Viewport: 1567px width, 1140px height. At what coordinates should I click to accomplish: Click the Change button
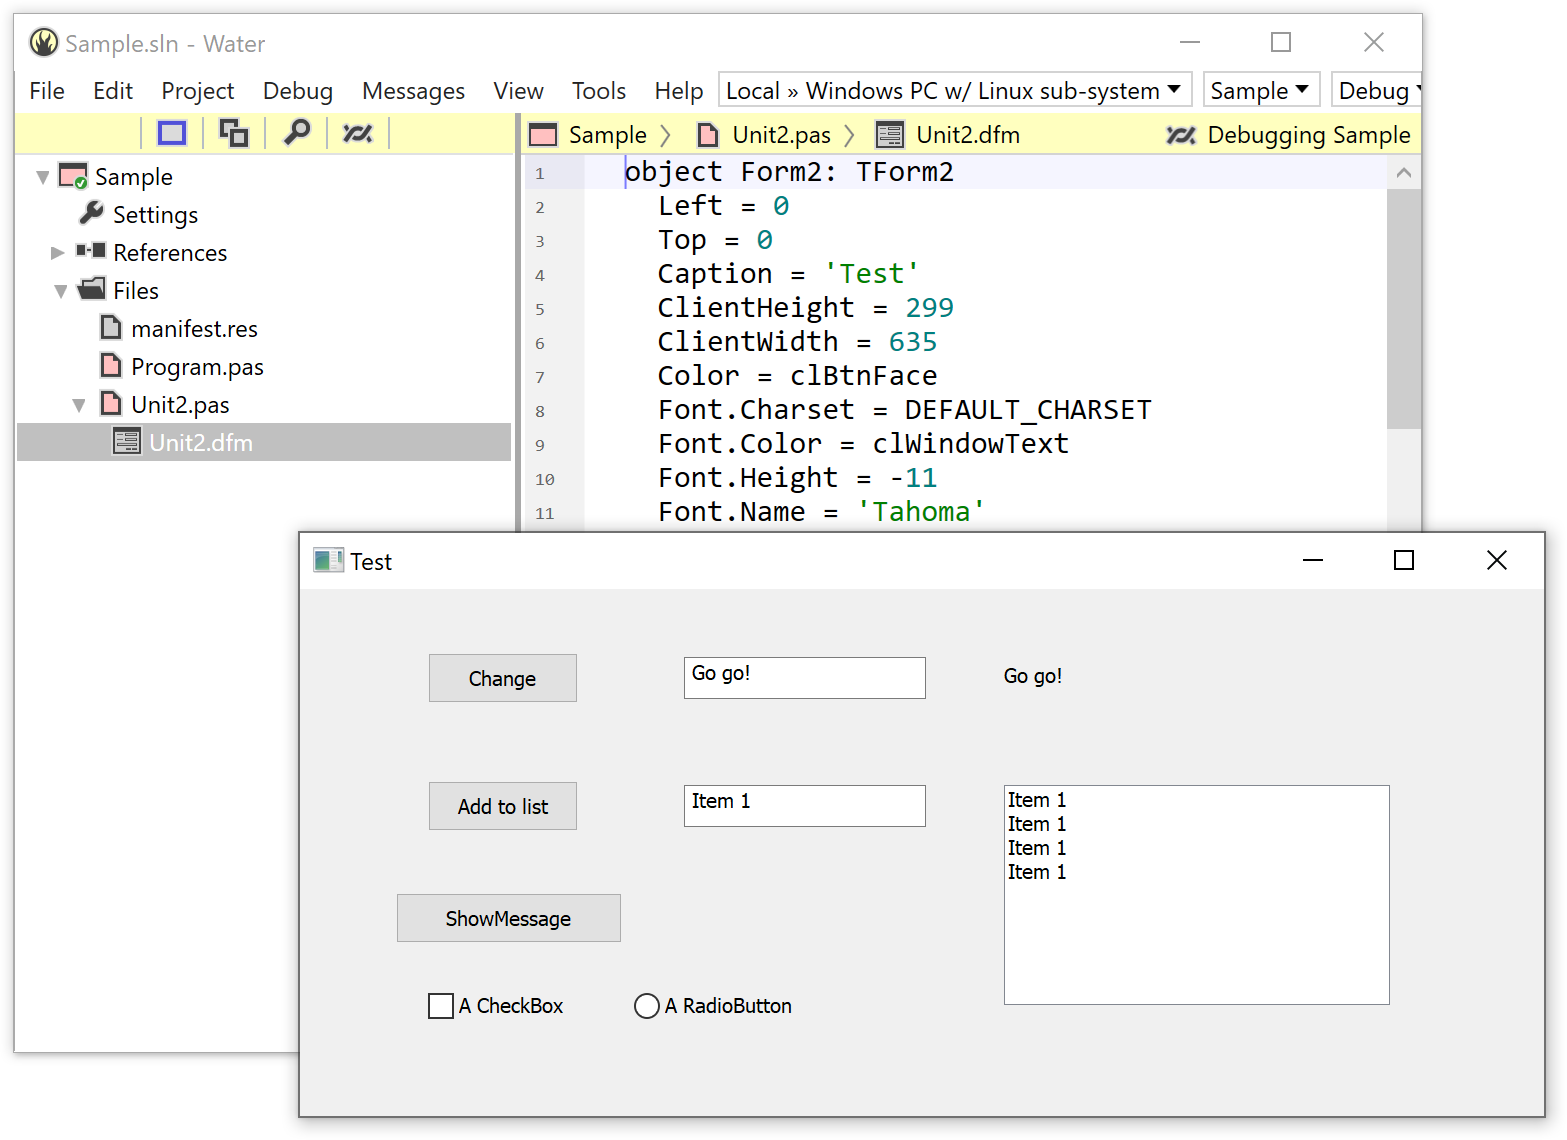pyautogui.click(x=503, y=678)
